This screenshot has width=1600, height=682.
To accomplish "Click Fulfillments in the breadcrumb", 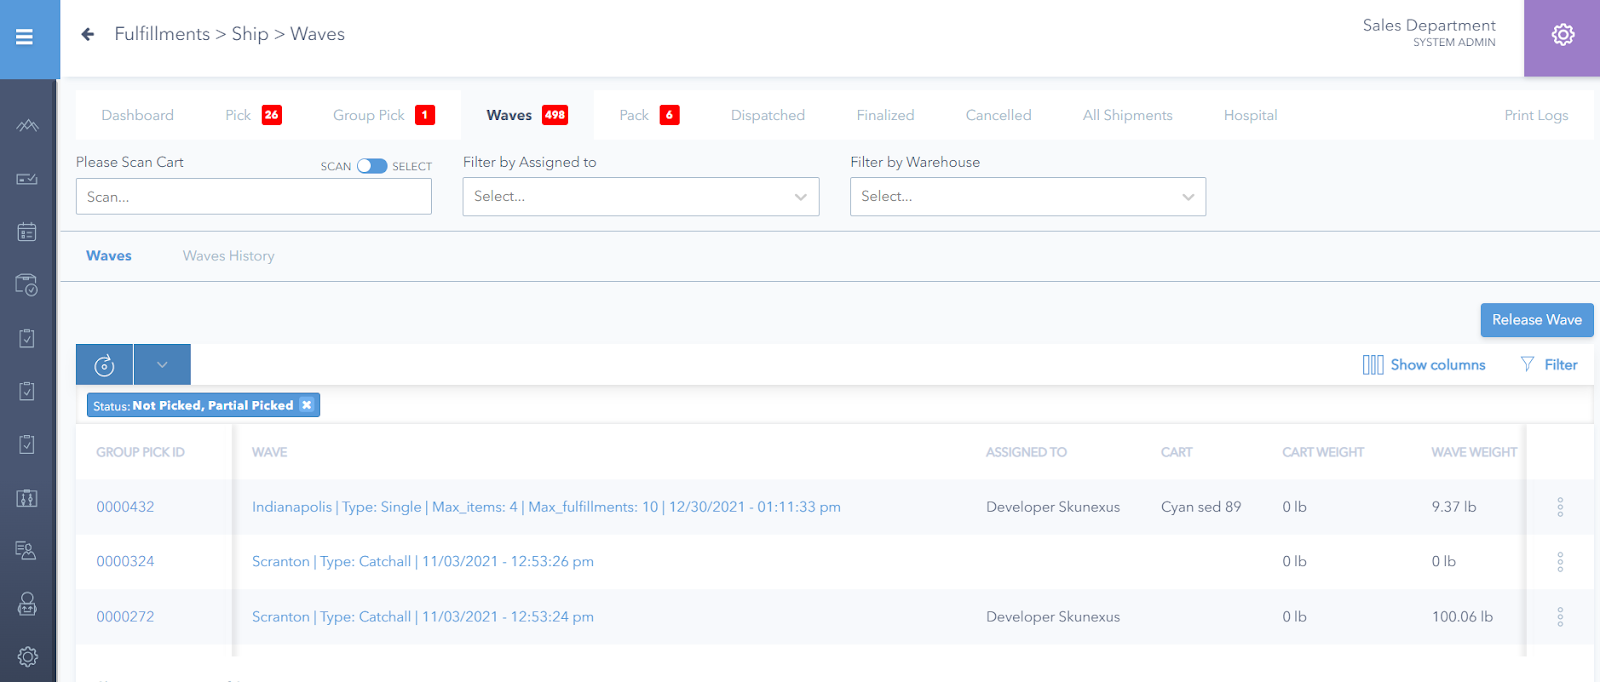I will pos(162,34).
